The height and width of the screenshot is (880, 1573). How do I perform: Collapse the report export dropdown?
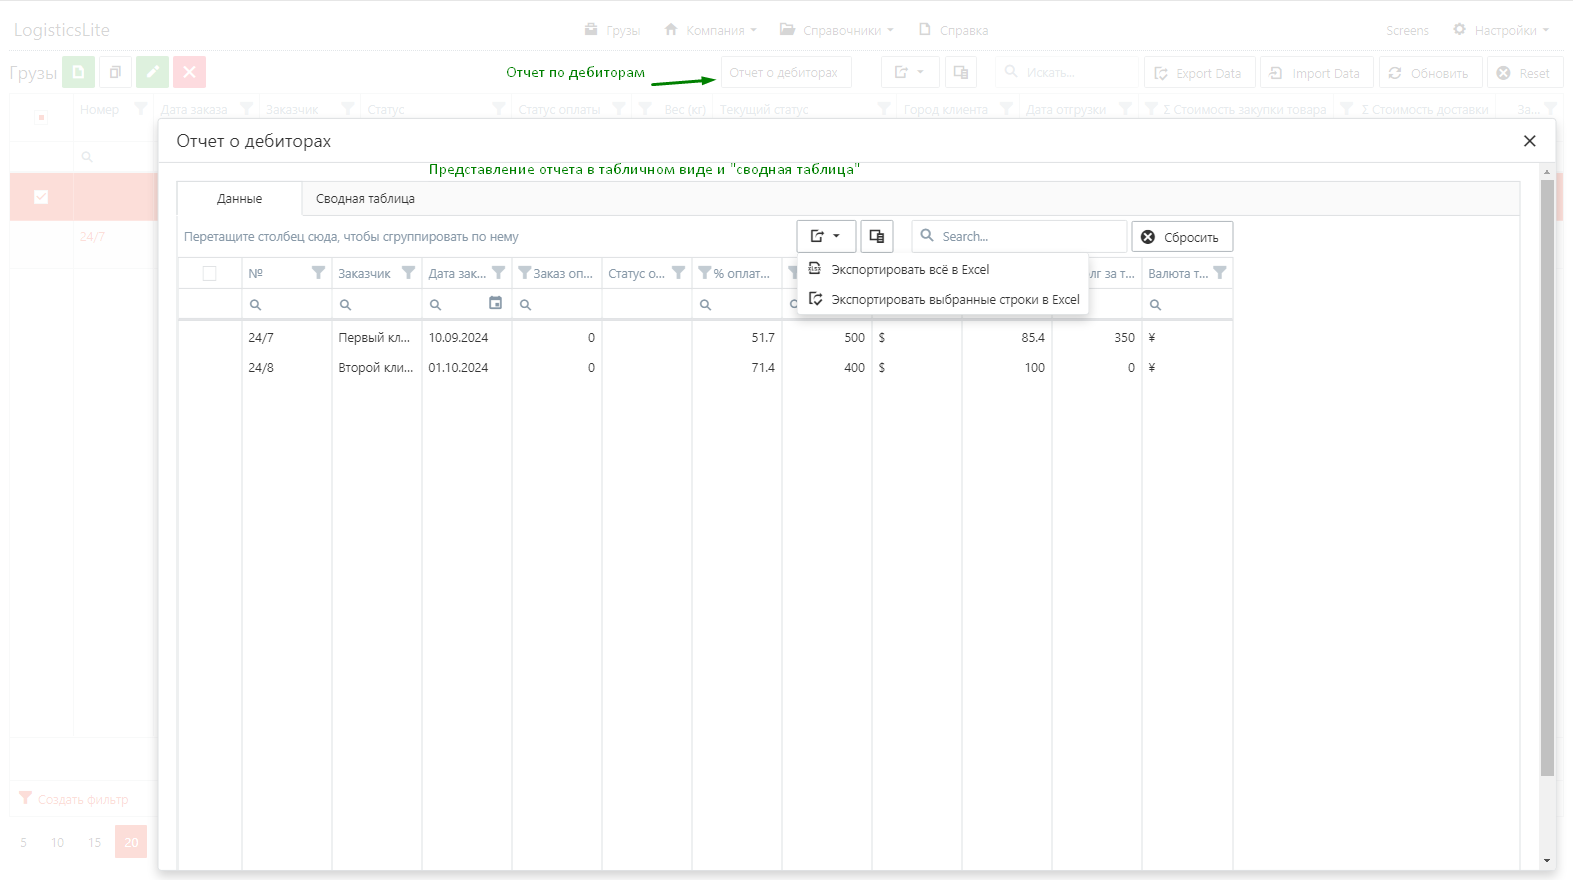coord(826,237)
